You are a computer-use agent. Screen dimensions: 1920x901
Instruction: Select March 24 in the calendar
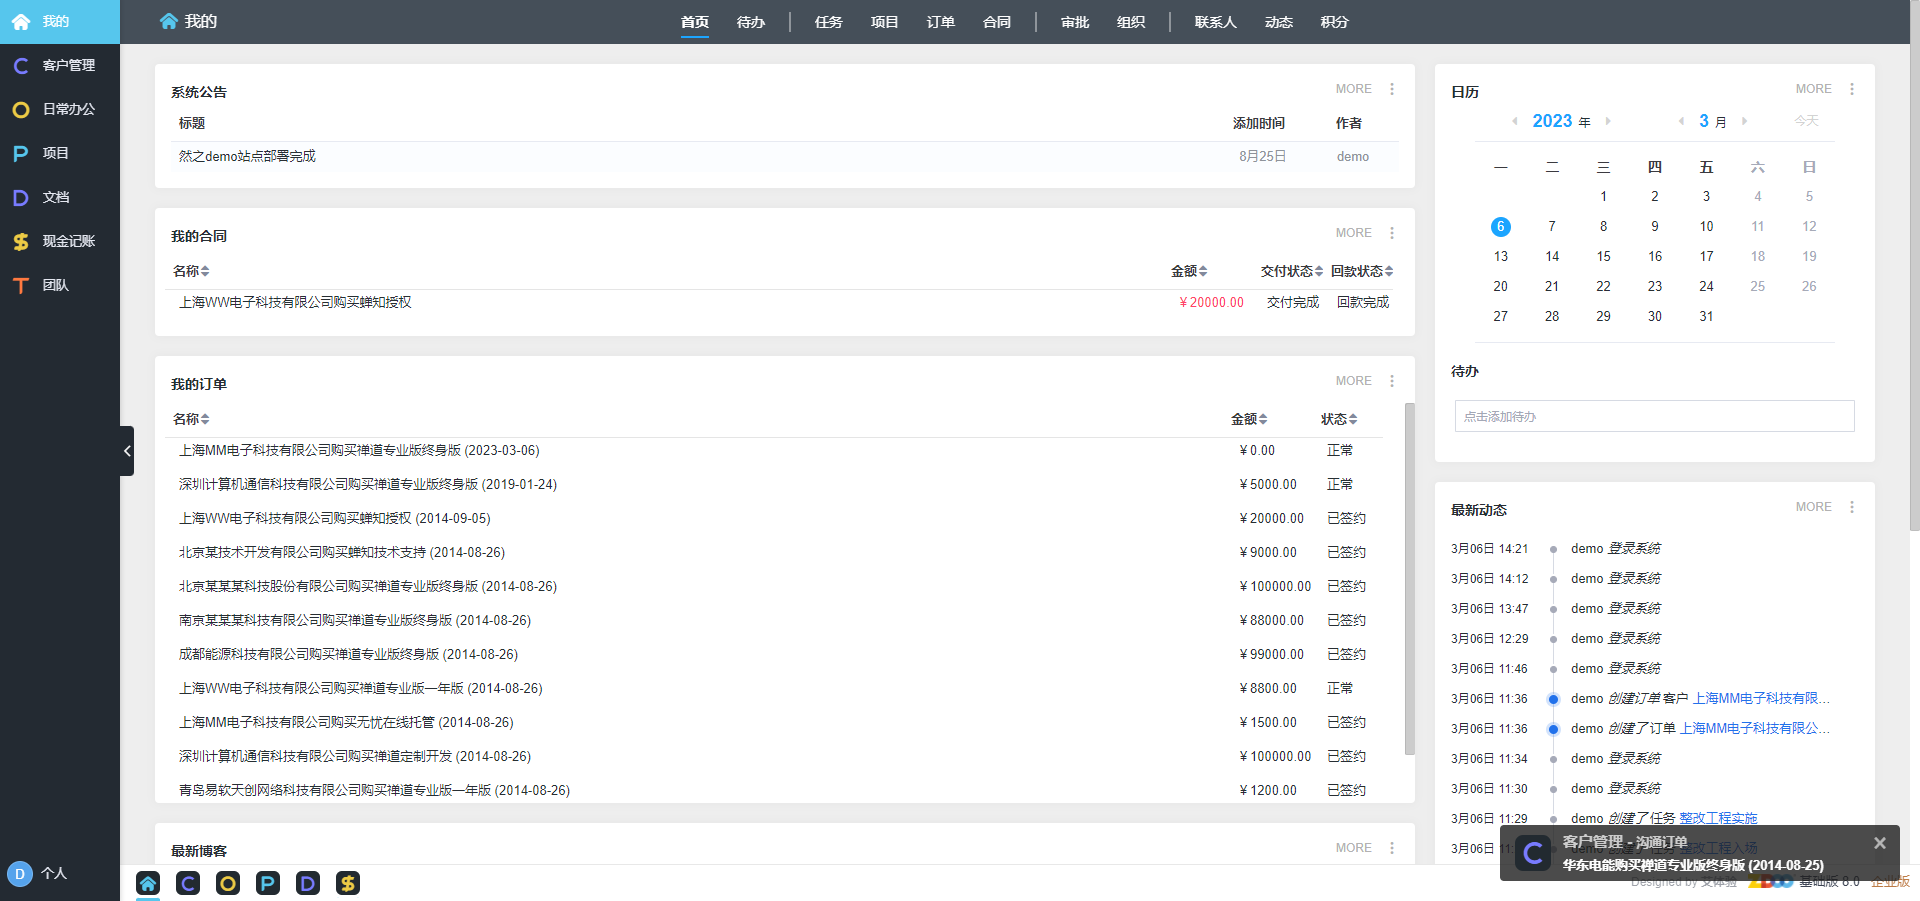tap(1706, 287)
